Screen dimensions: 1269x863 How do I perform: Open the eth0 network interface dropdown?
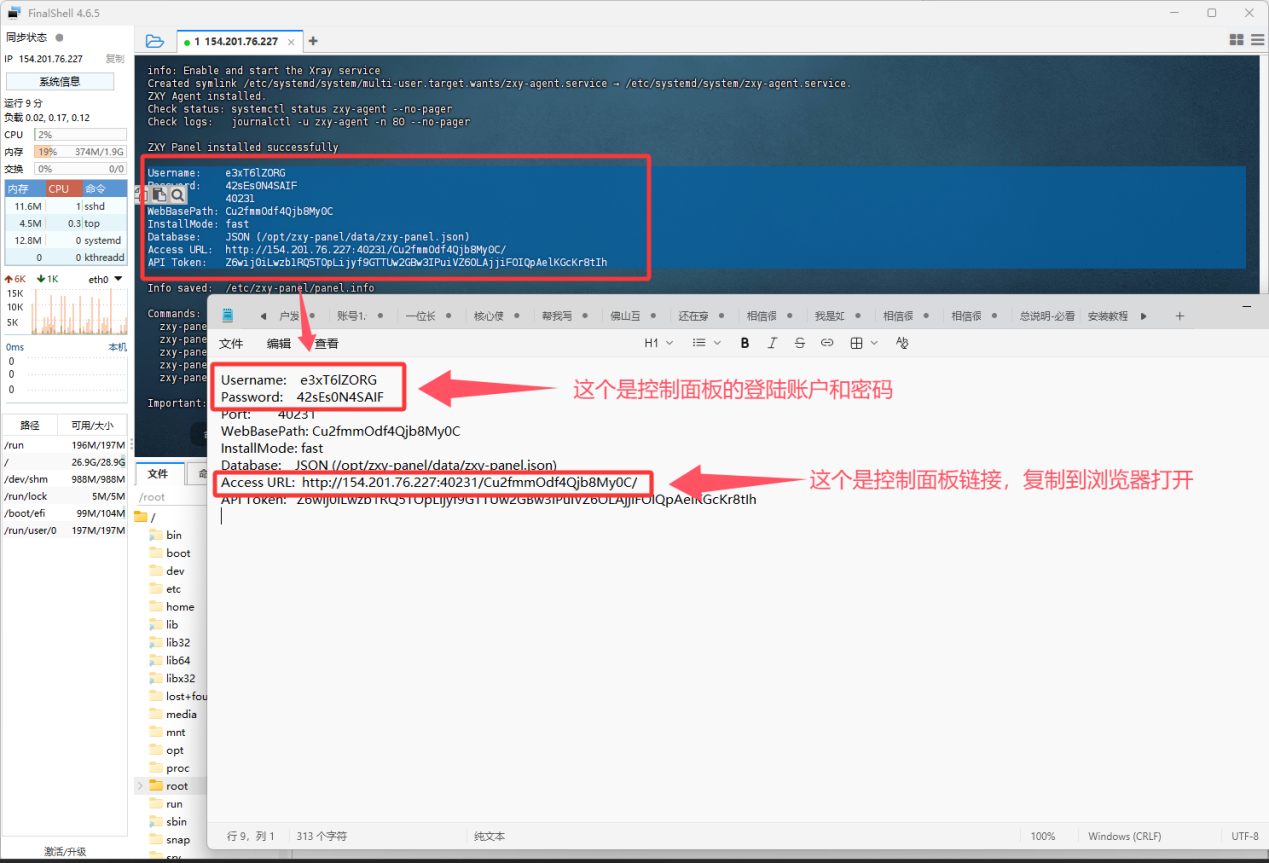[105, 279]
